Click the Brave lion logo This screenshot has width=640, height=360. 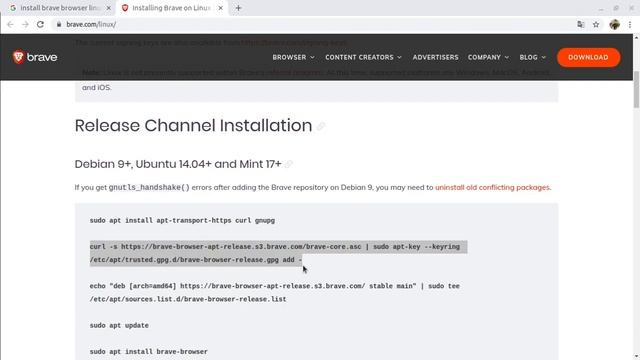18,57
